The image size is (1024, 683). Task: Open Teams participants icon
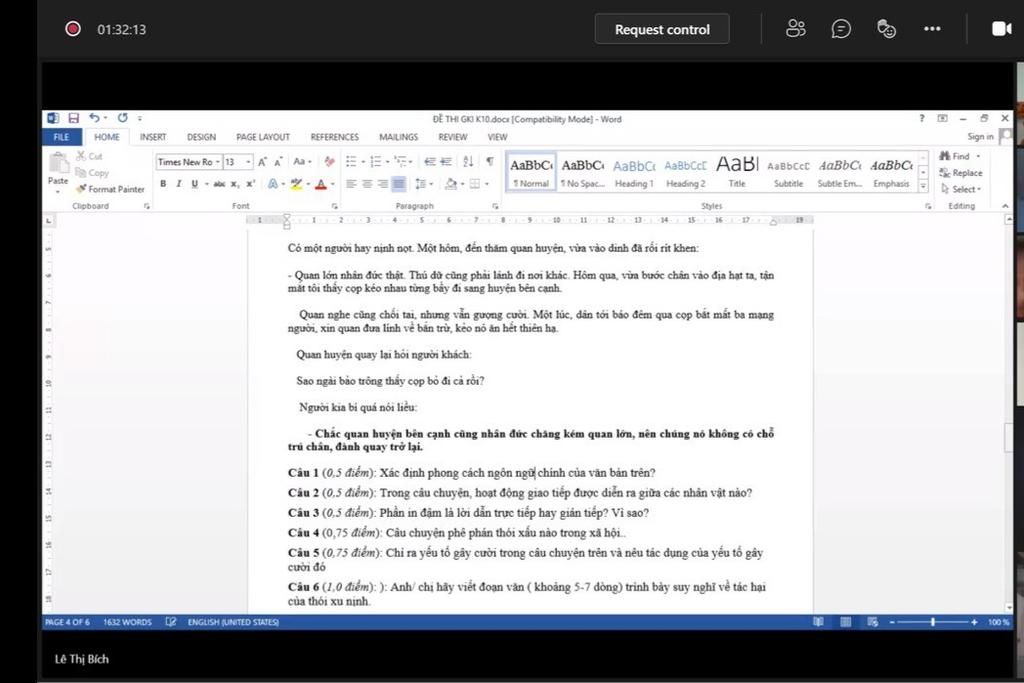tap(795, 29)
